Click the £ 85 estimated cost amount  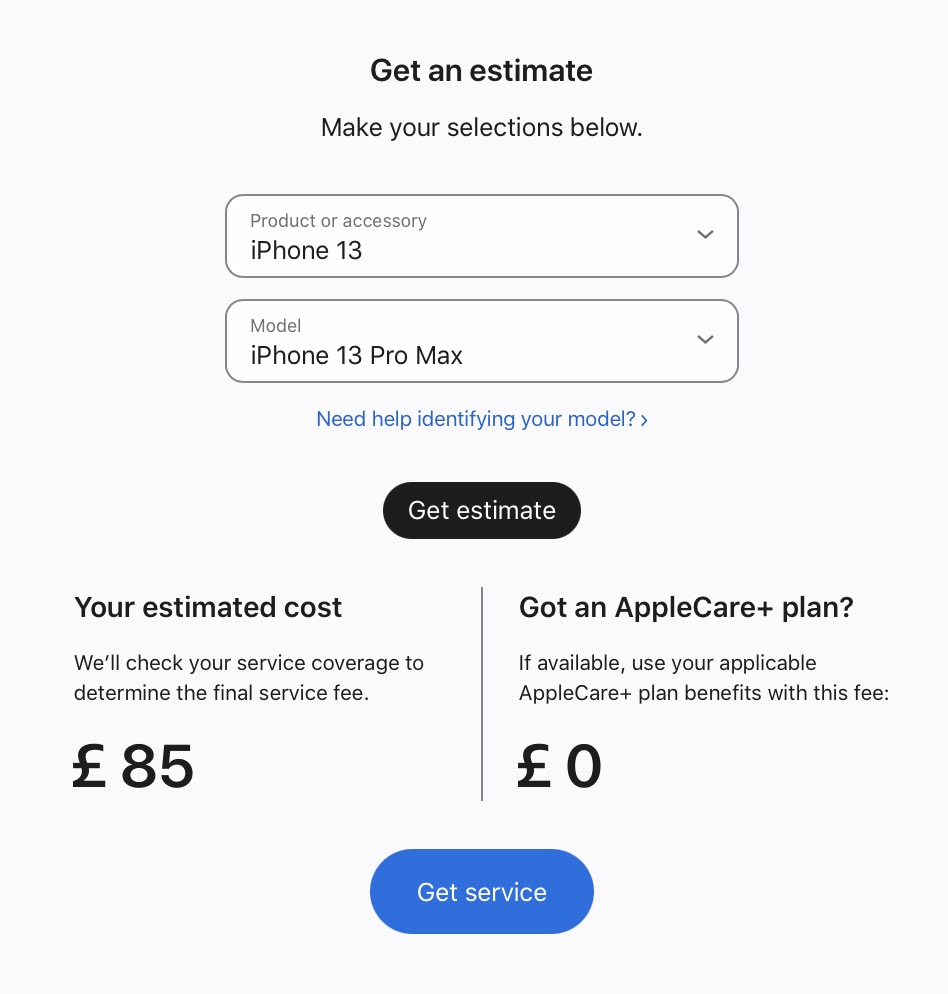(134, 767)
